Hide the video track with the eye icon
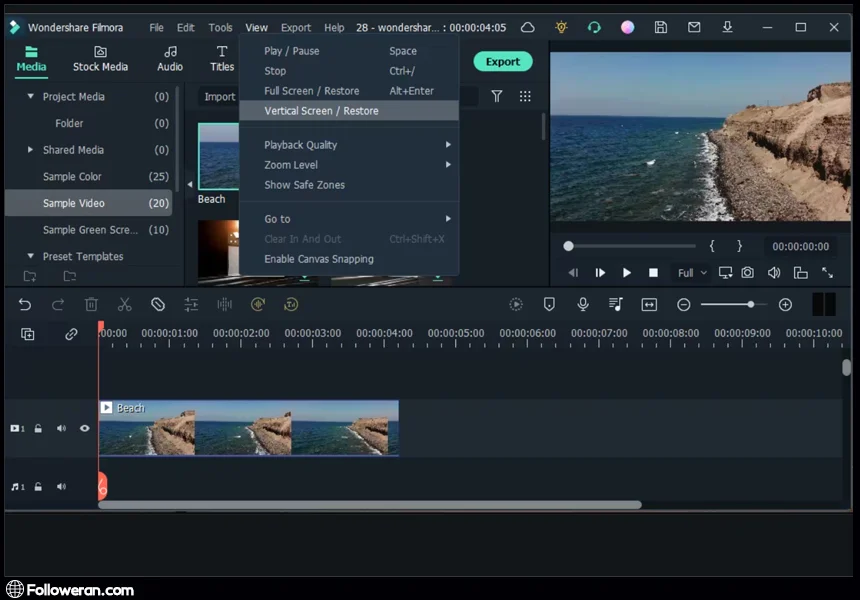The height and width of the screenshot is (600, 860). tap(85, 429)
